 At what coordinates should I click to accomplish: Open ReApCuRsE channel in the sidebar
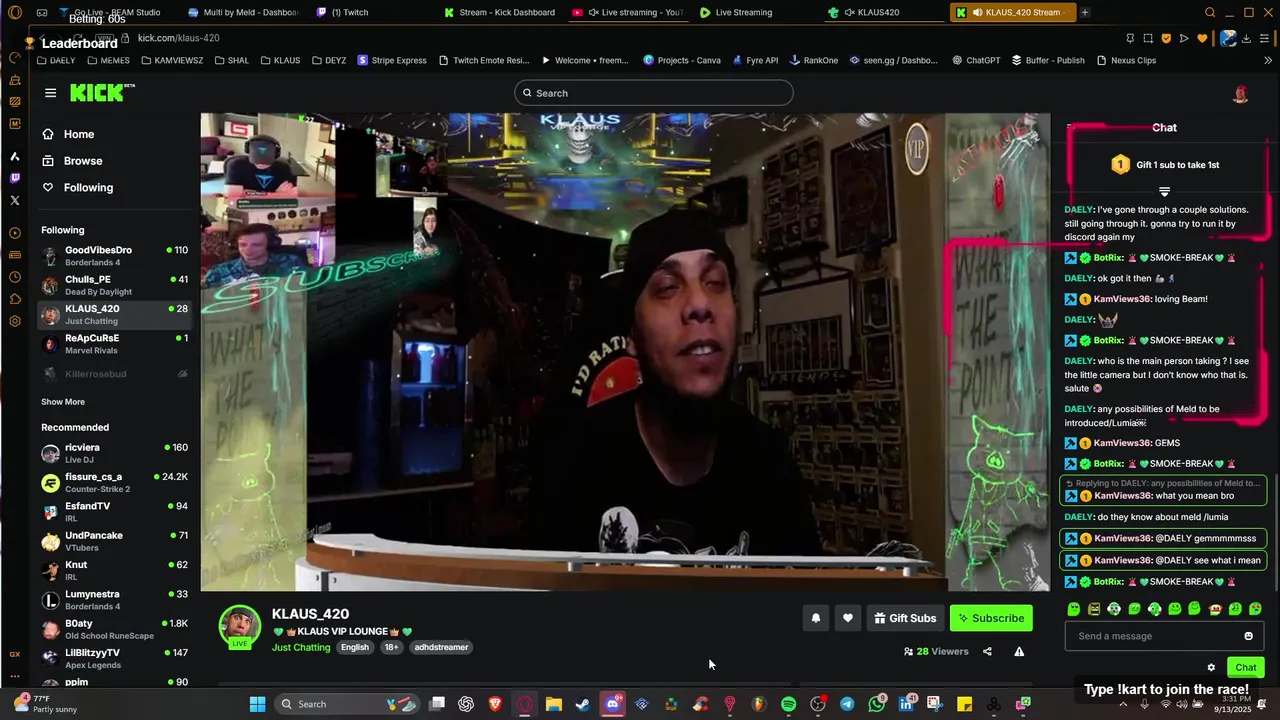[115, 344]
